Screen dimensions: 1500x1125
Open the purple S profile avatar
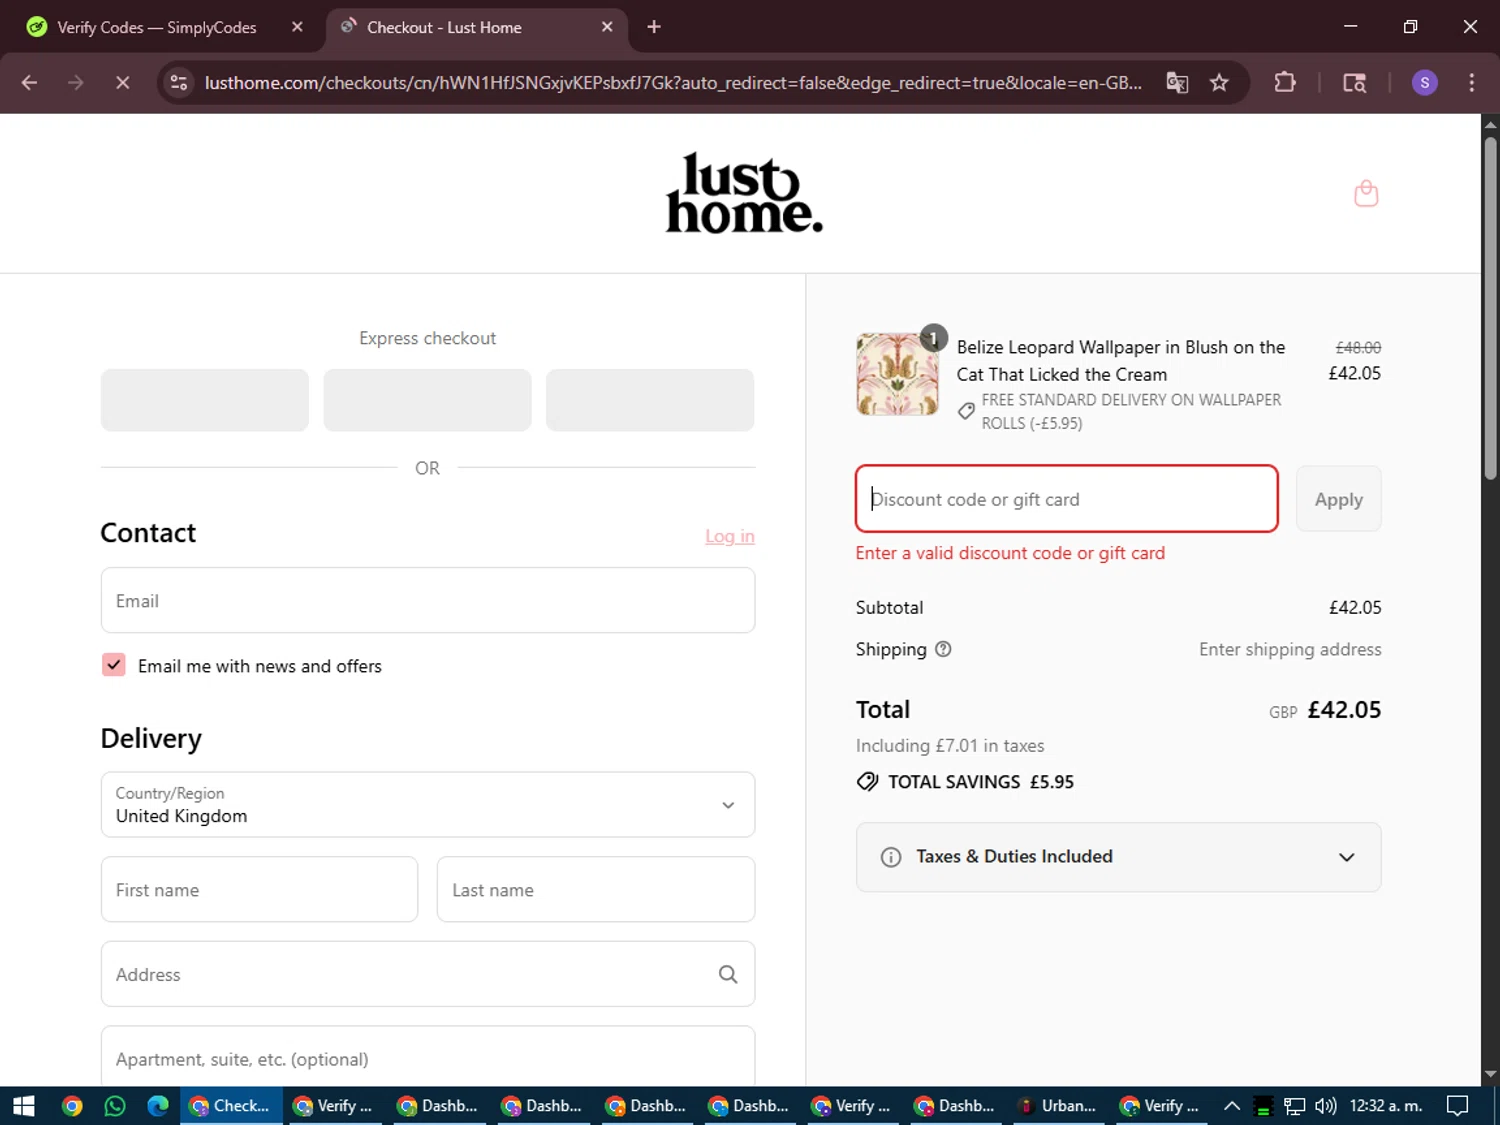point(1424,83)
